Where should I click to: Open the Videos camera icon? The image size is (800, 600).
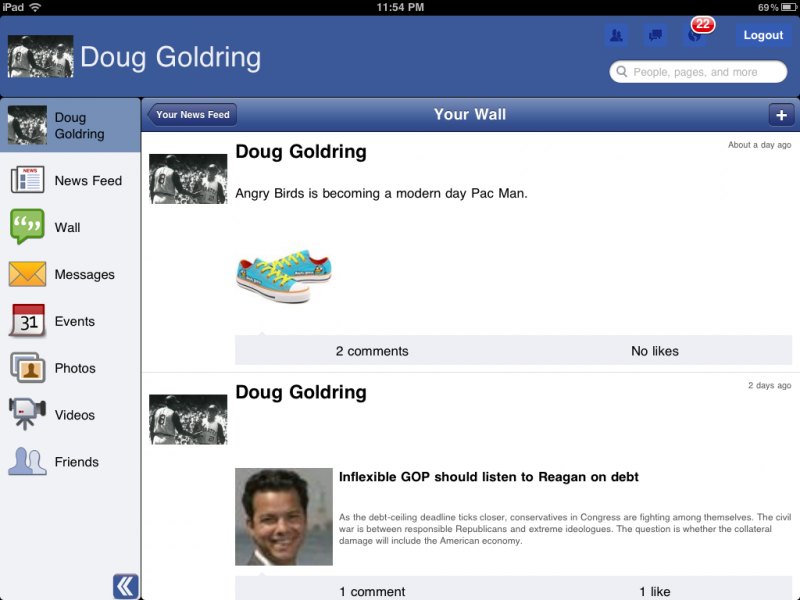(x=27, y=414)
